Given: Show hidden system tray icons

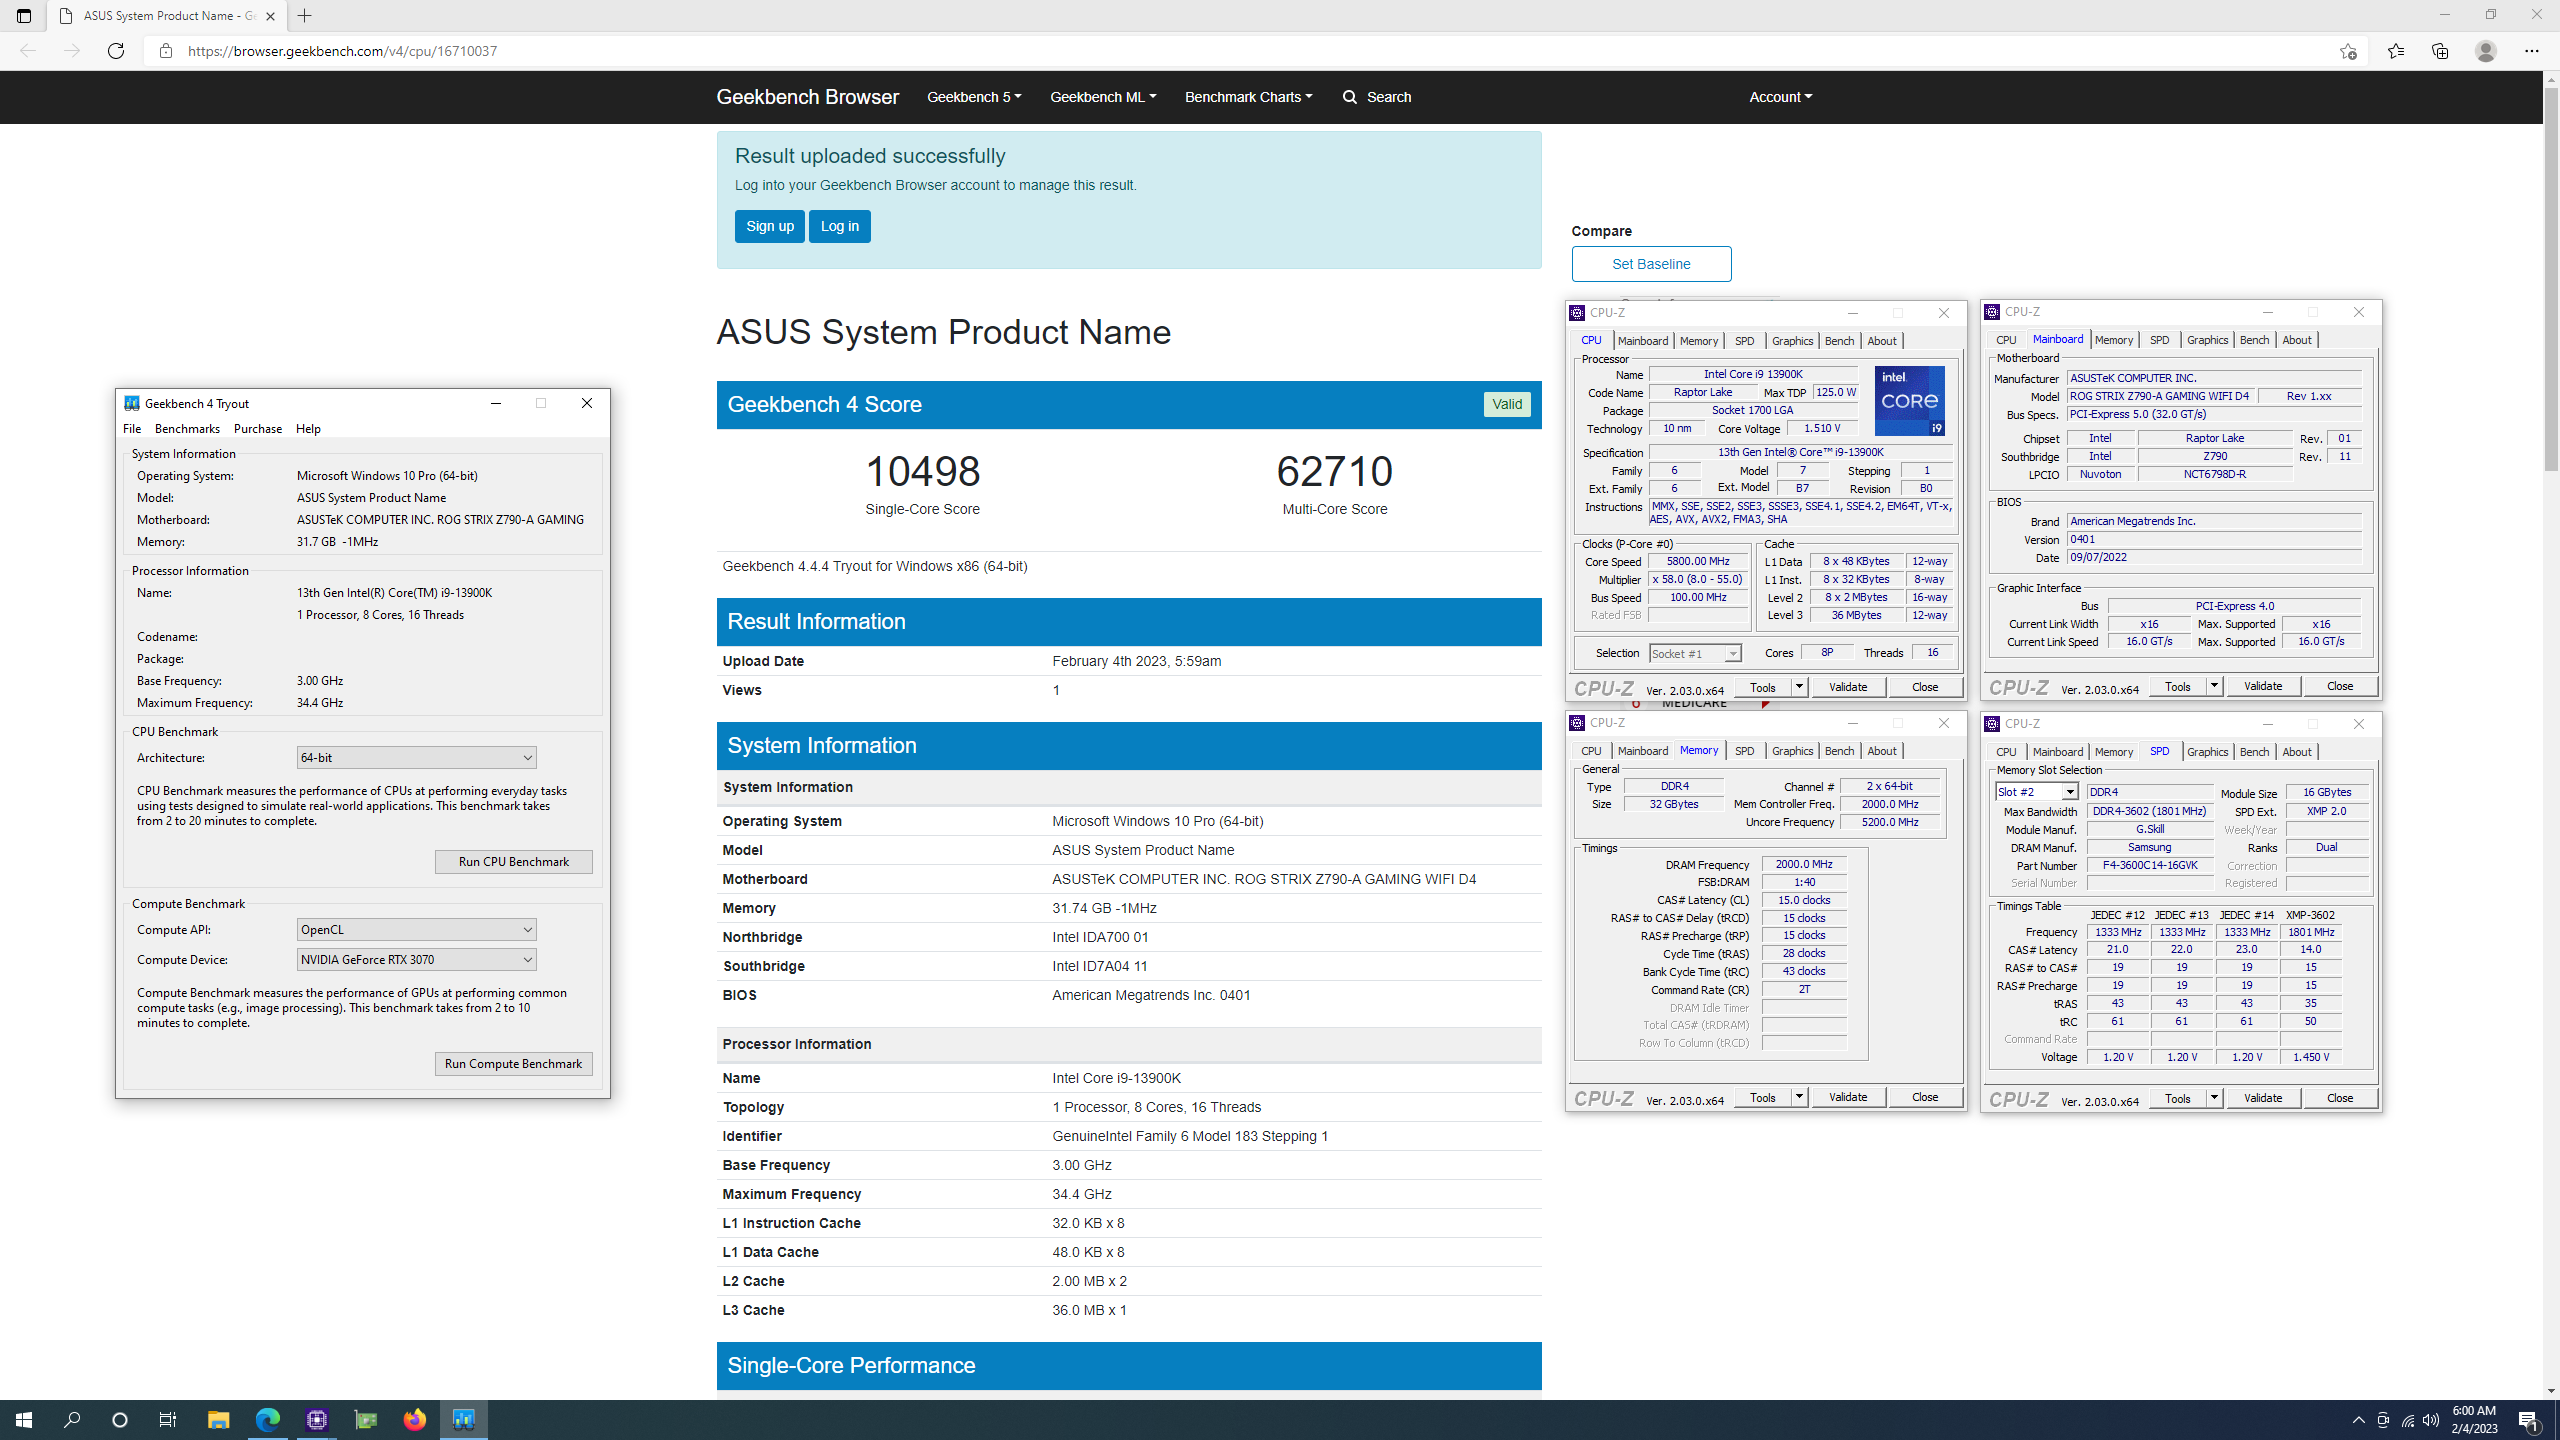Looking at the screenshot, I should pos(2359,1420).
